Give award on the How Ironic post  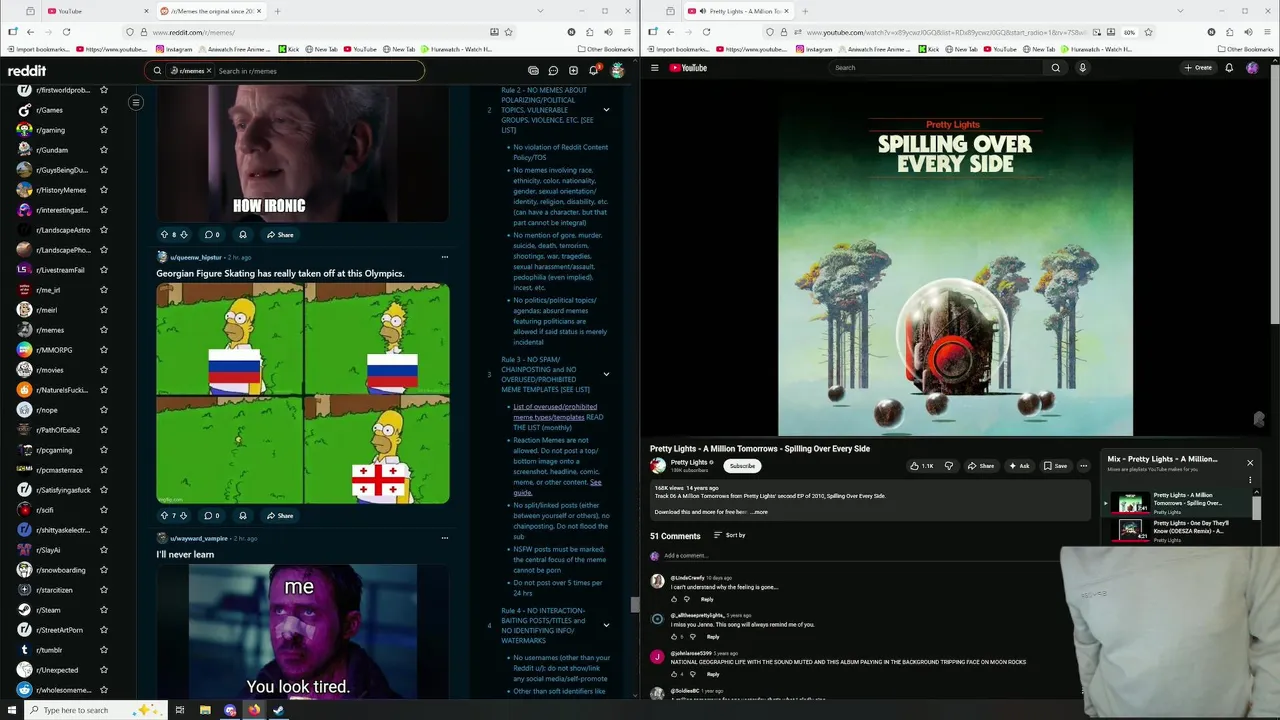pyautogui.click(x=242, y=235)
